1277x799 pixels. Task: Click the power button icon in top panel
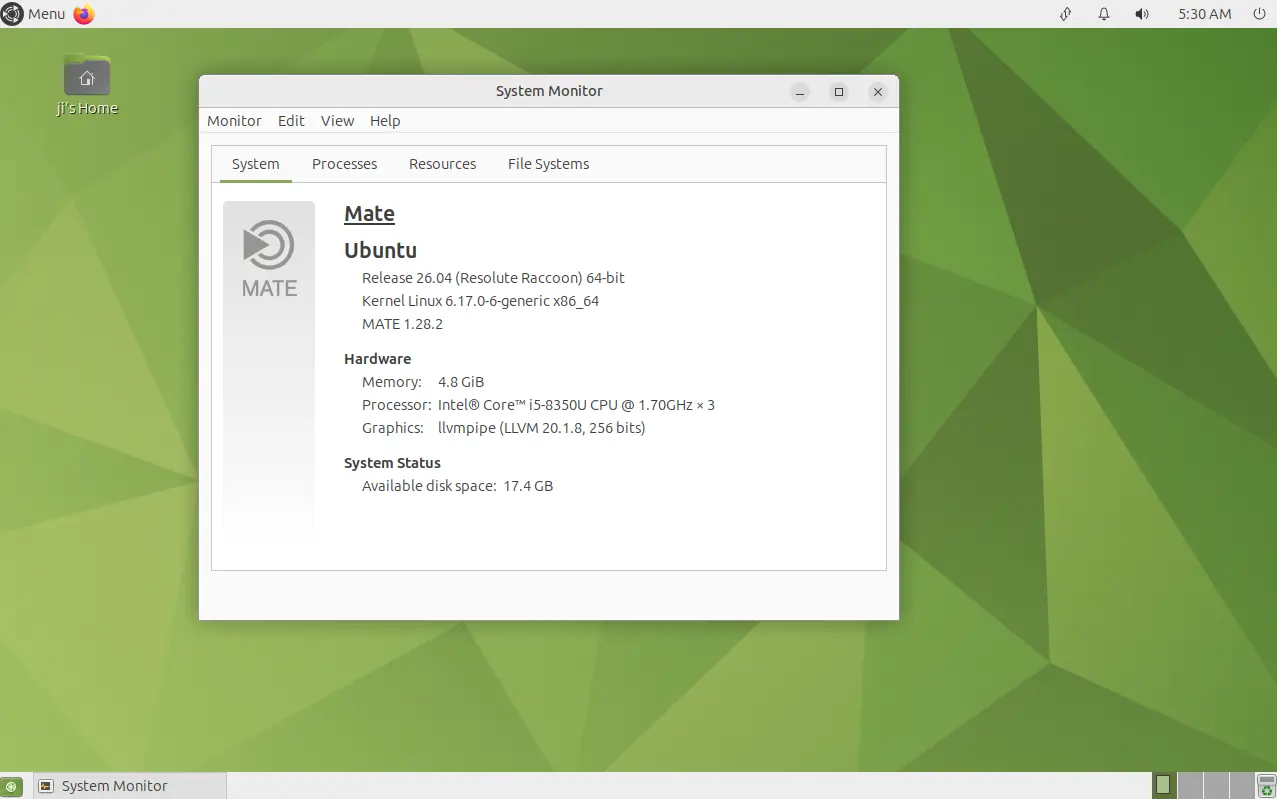tap(1259, 14)
